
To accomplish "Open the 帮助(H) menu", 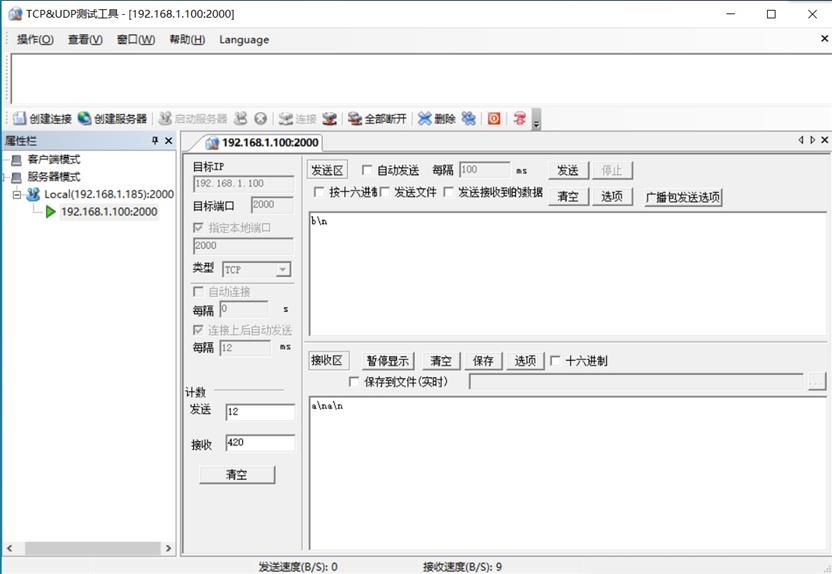I will [187, 39].
